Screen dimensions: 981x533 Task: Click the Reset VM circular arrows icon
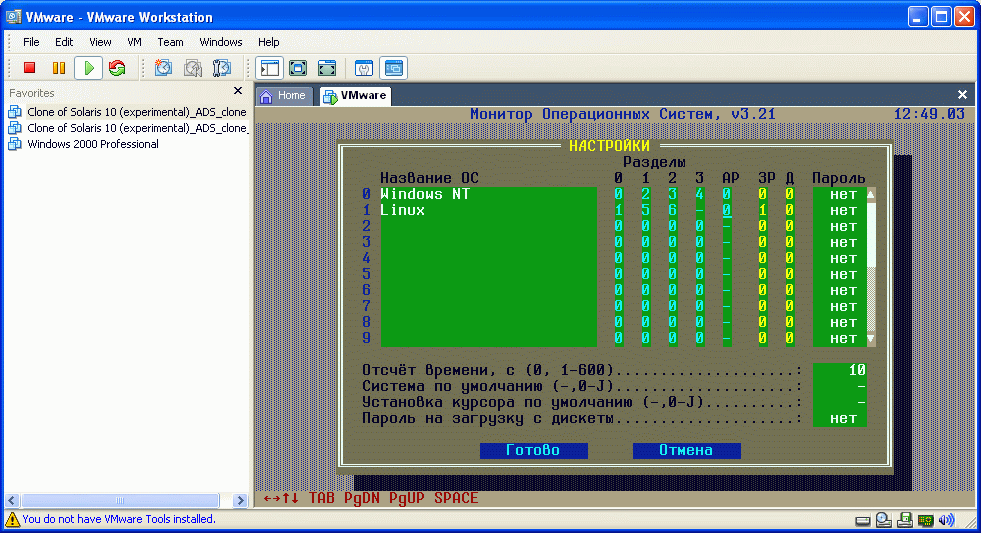point(117,68)
